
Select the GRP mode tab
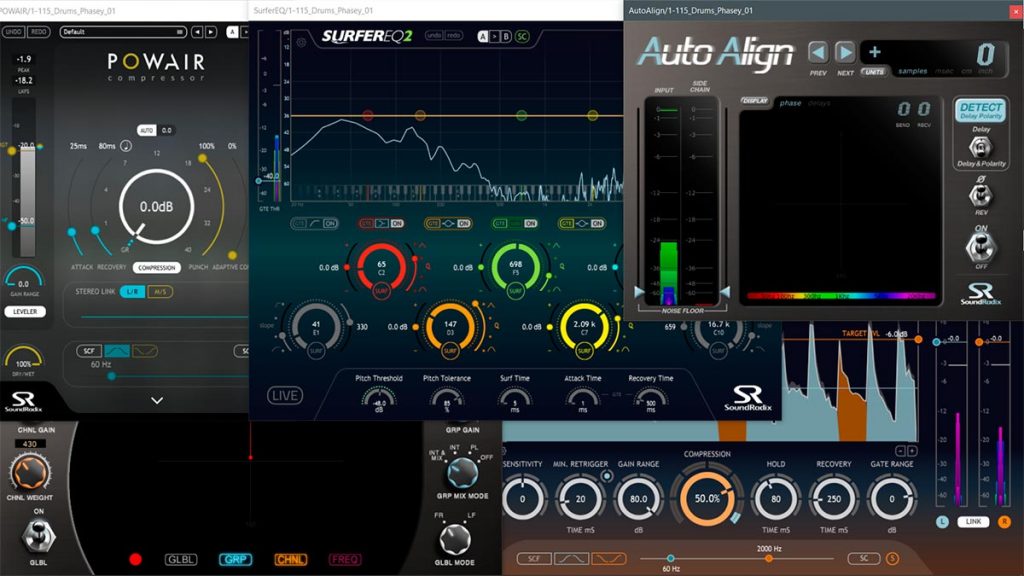[235, 559]
